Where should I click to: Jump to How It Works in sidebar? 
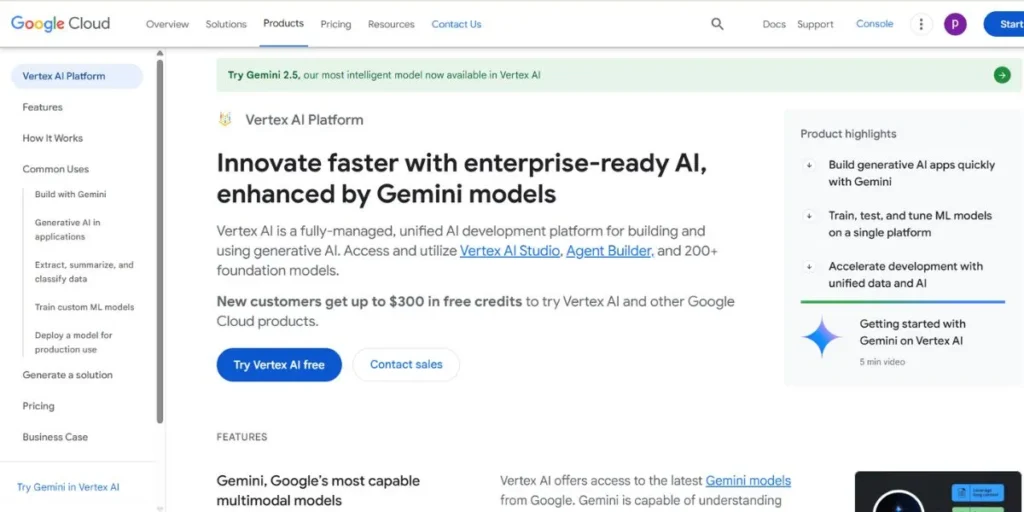click(52, 138)
